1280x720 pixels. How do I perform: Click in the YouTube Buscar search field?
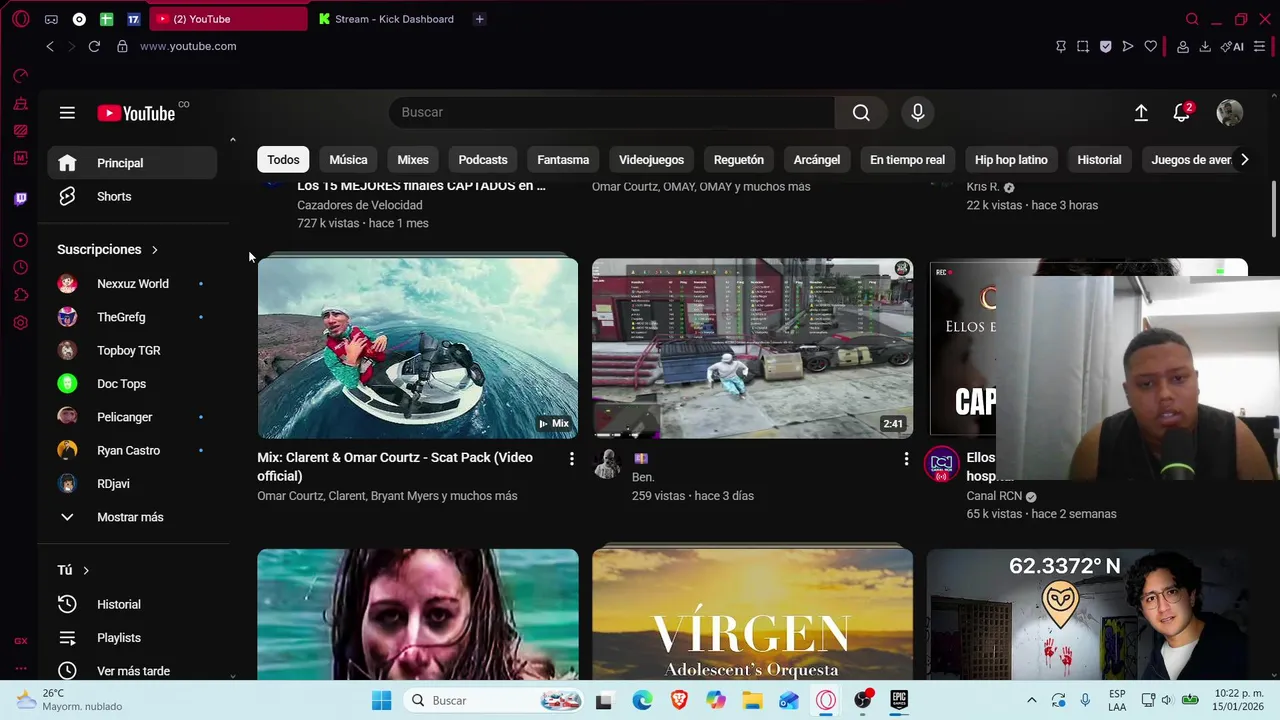pyautogui.click(x=611, y=113)
